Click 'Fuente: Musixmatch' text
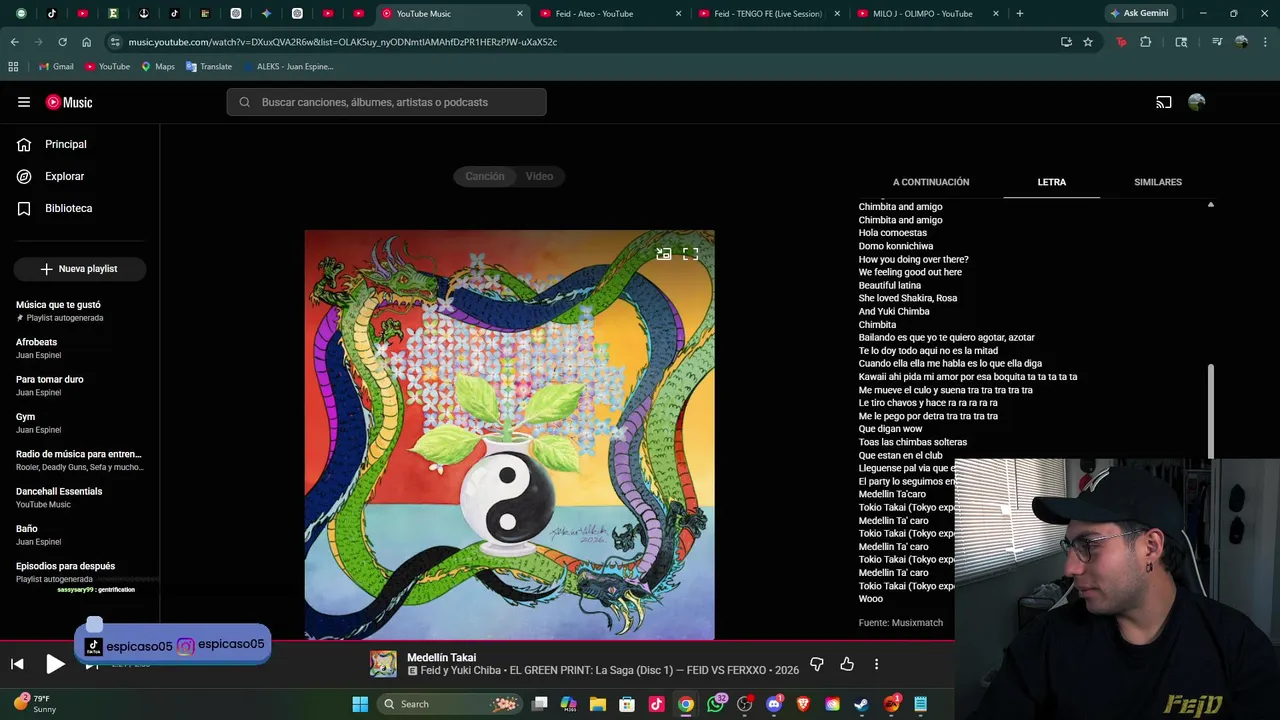Viewport: 1280px width, 720px height. [901, 623]
